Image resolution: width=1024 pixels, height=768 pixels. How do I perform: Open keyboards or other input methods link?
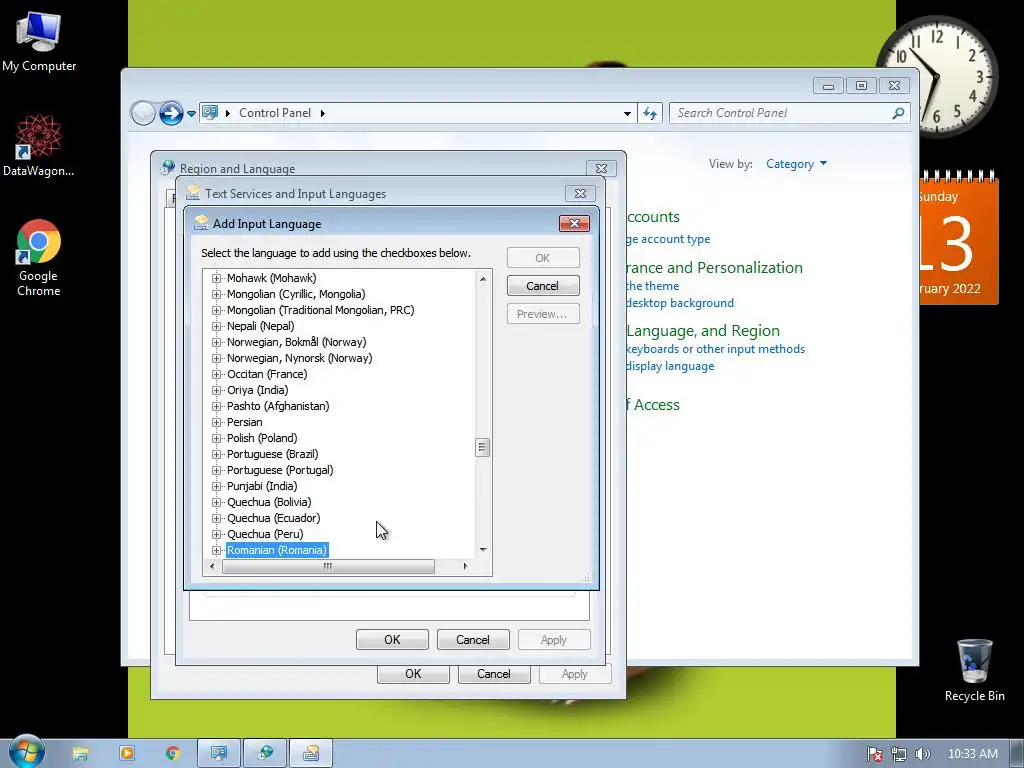(x=715, y=349)
